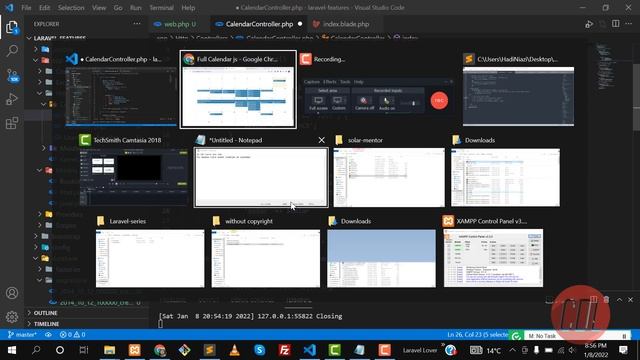This screenshot has width=640, height=360.
Task: Open FileZilla from taskbar
Action: coord(284,350)
